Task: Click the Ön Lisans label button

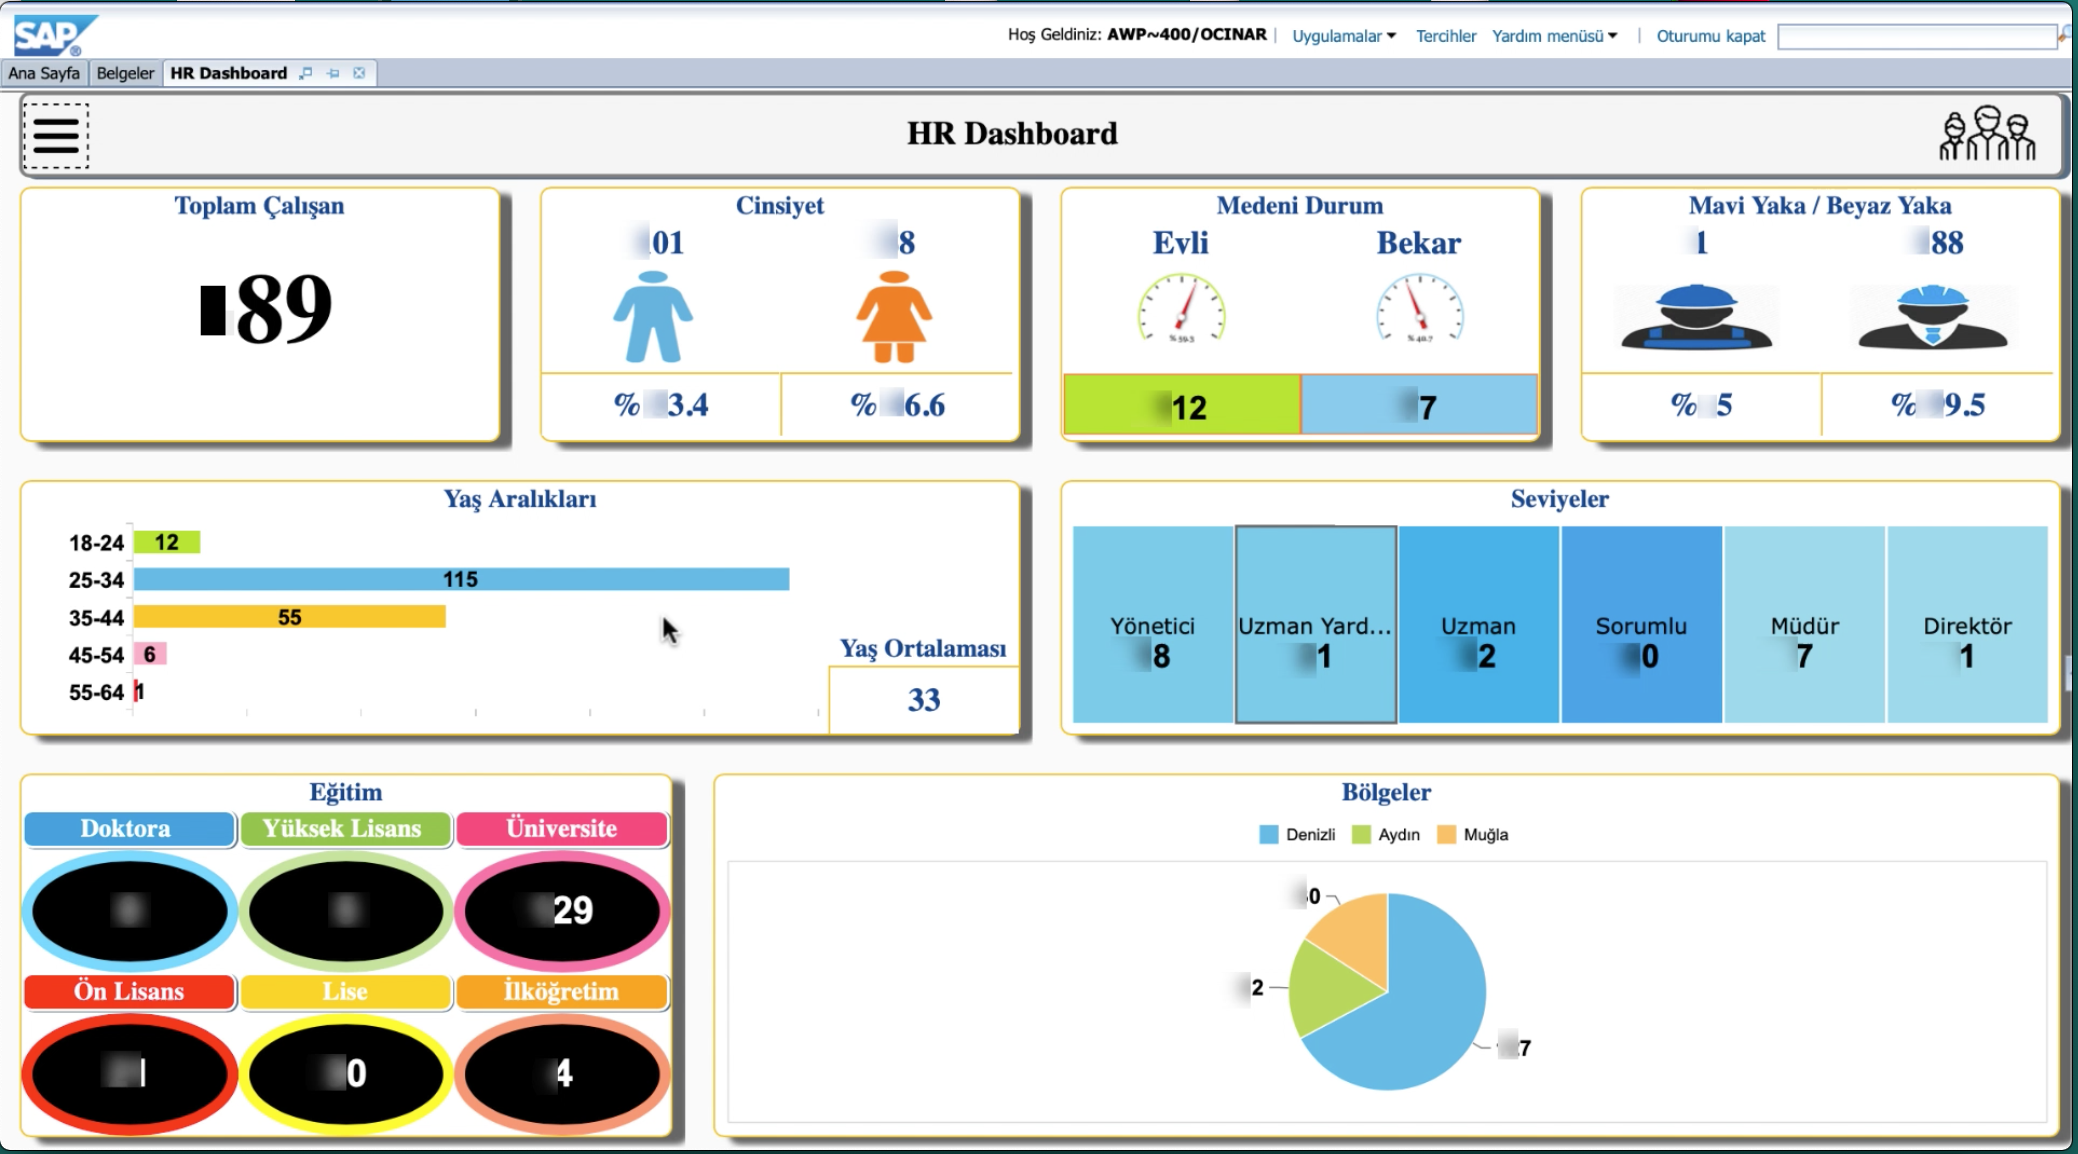Action: click(129, 991)
